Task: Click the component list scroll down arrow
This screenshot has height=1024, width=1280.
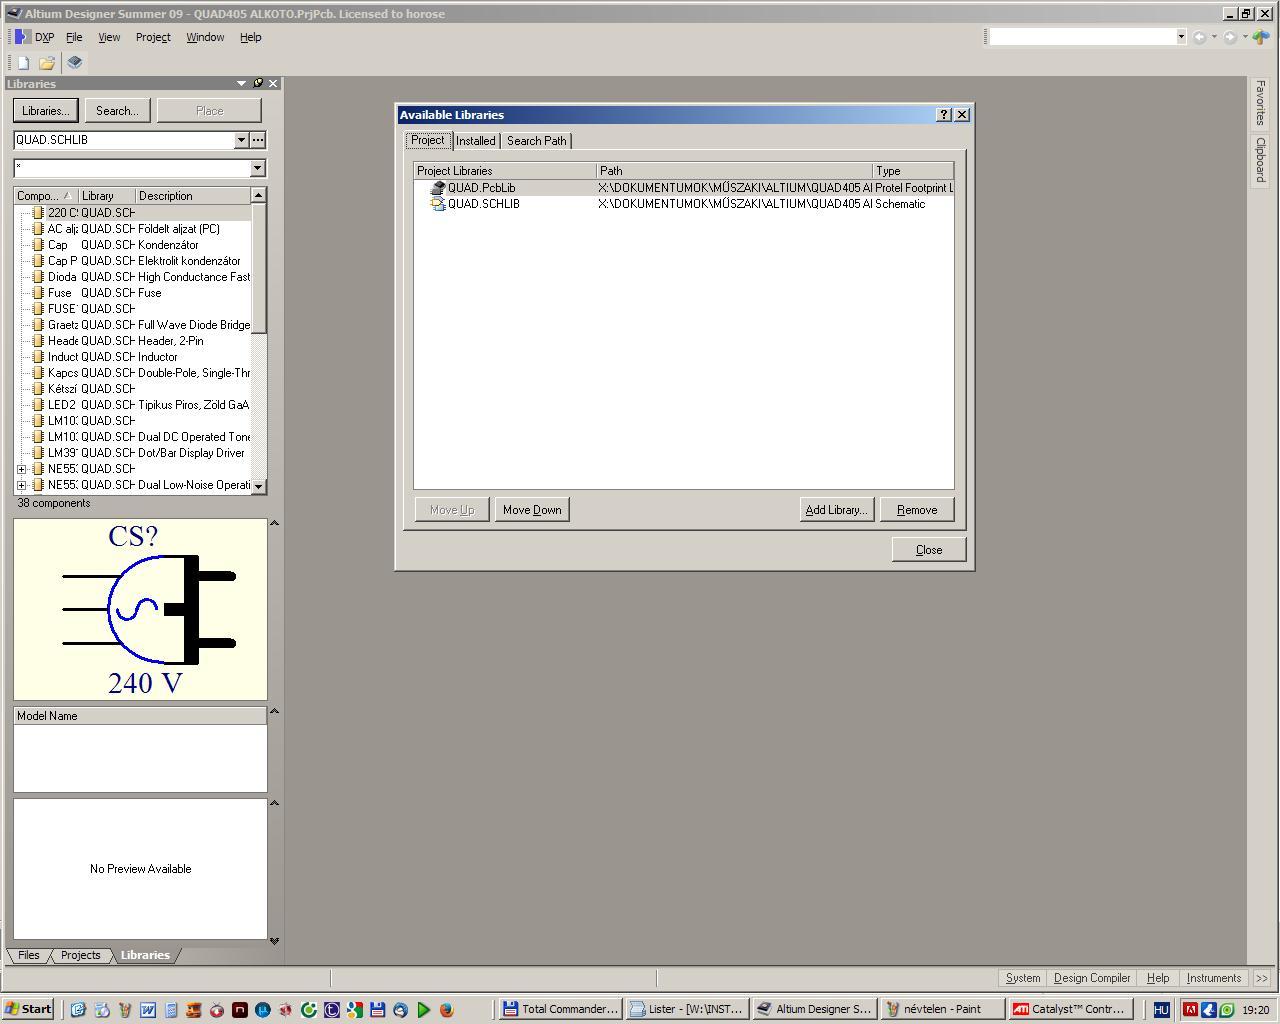Action: 259,486
